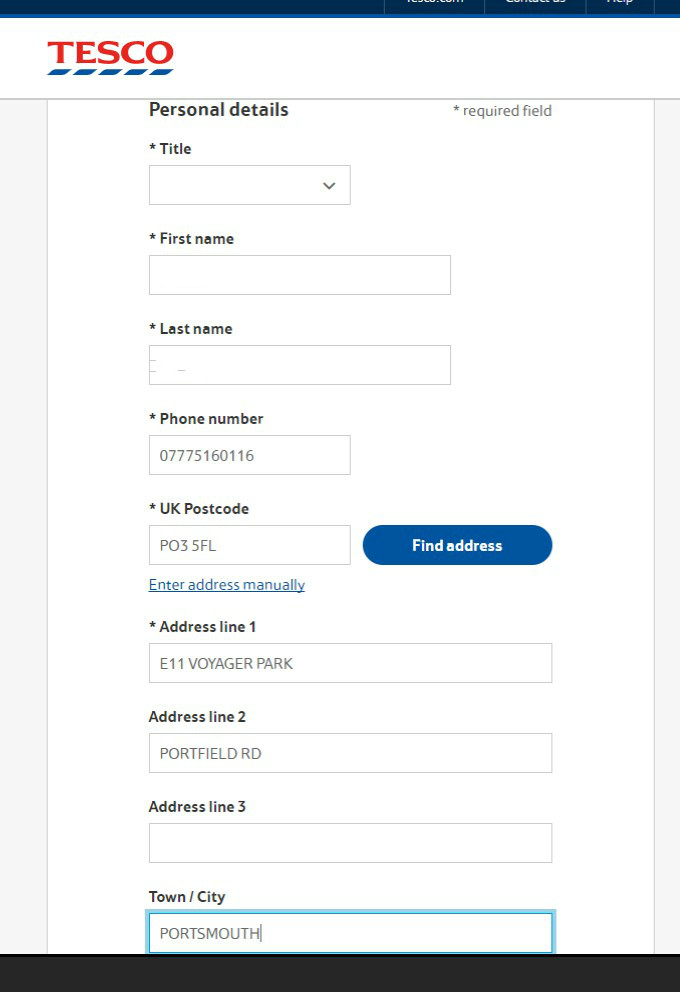
Task: Click Address line 1 showing E11 VOYAGER PARK
Action: point(350,663)
